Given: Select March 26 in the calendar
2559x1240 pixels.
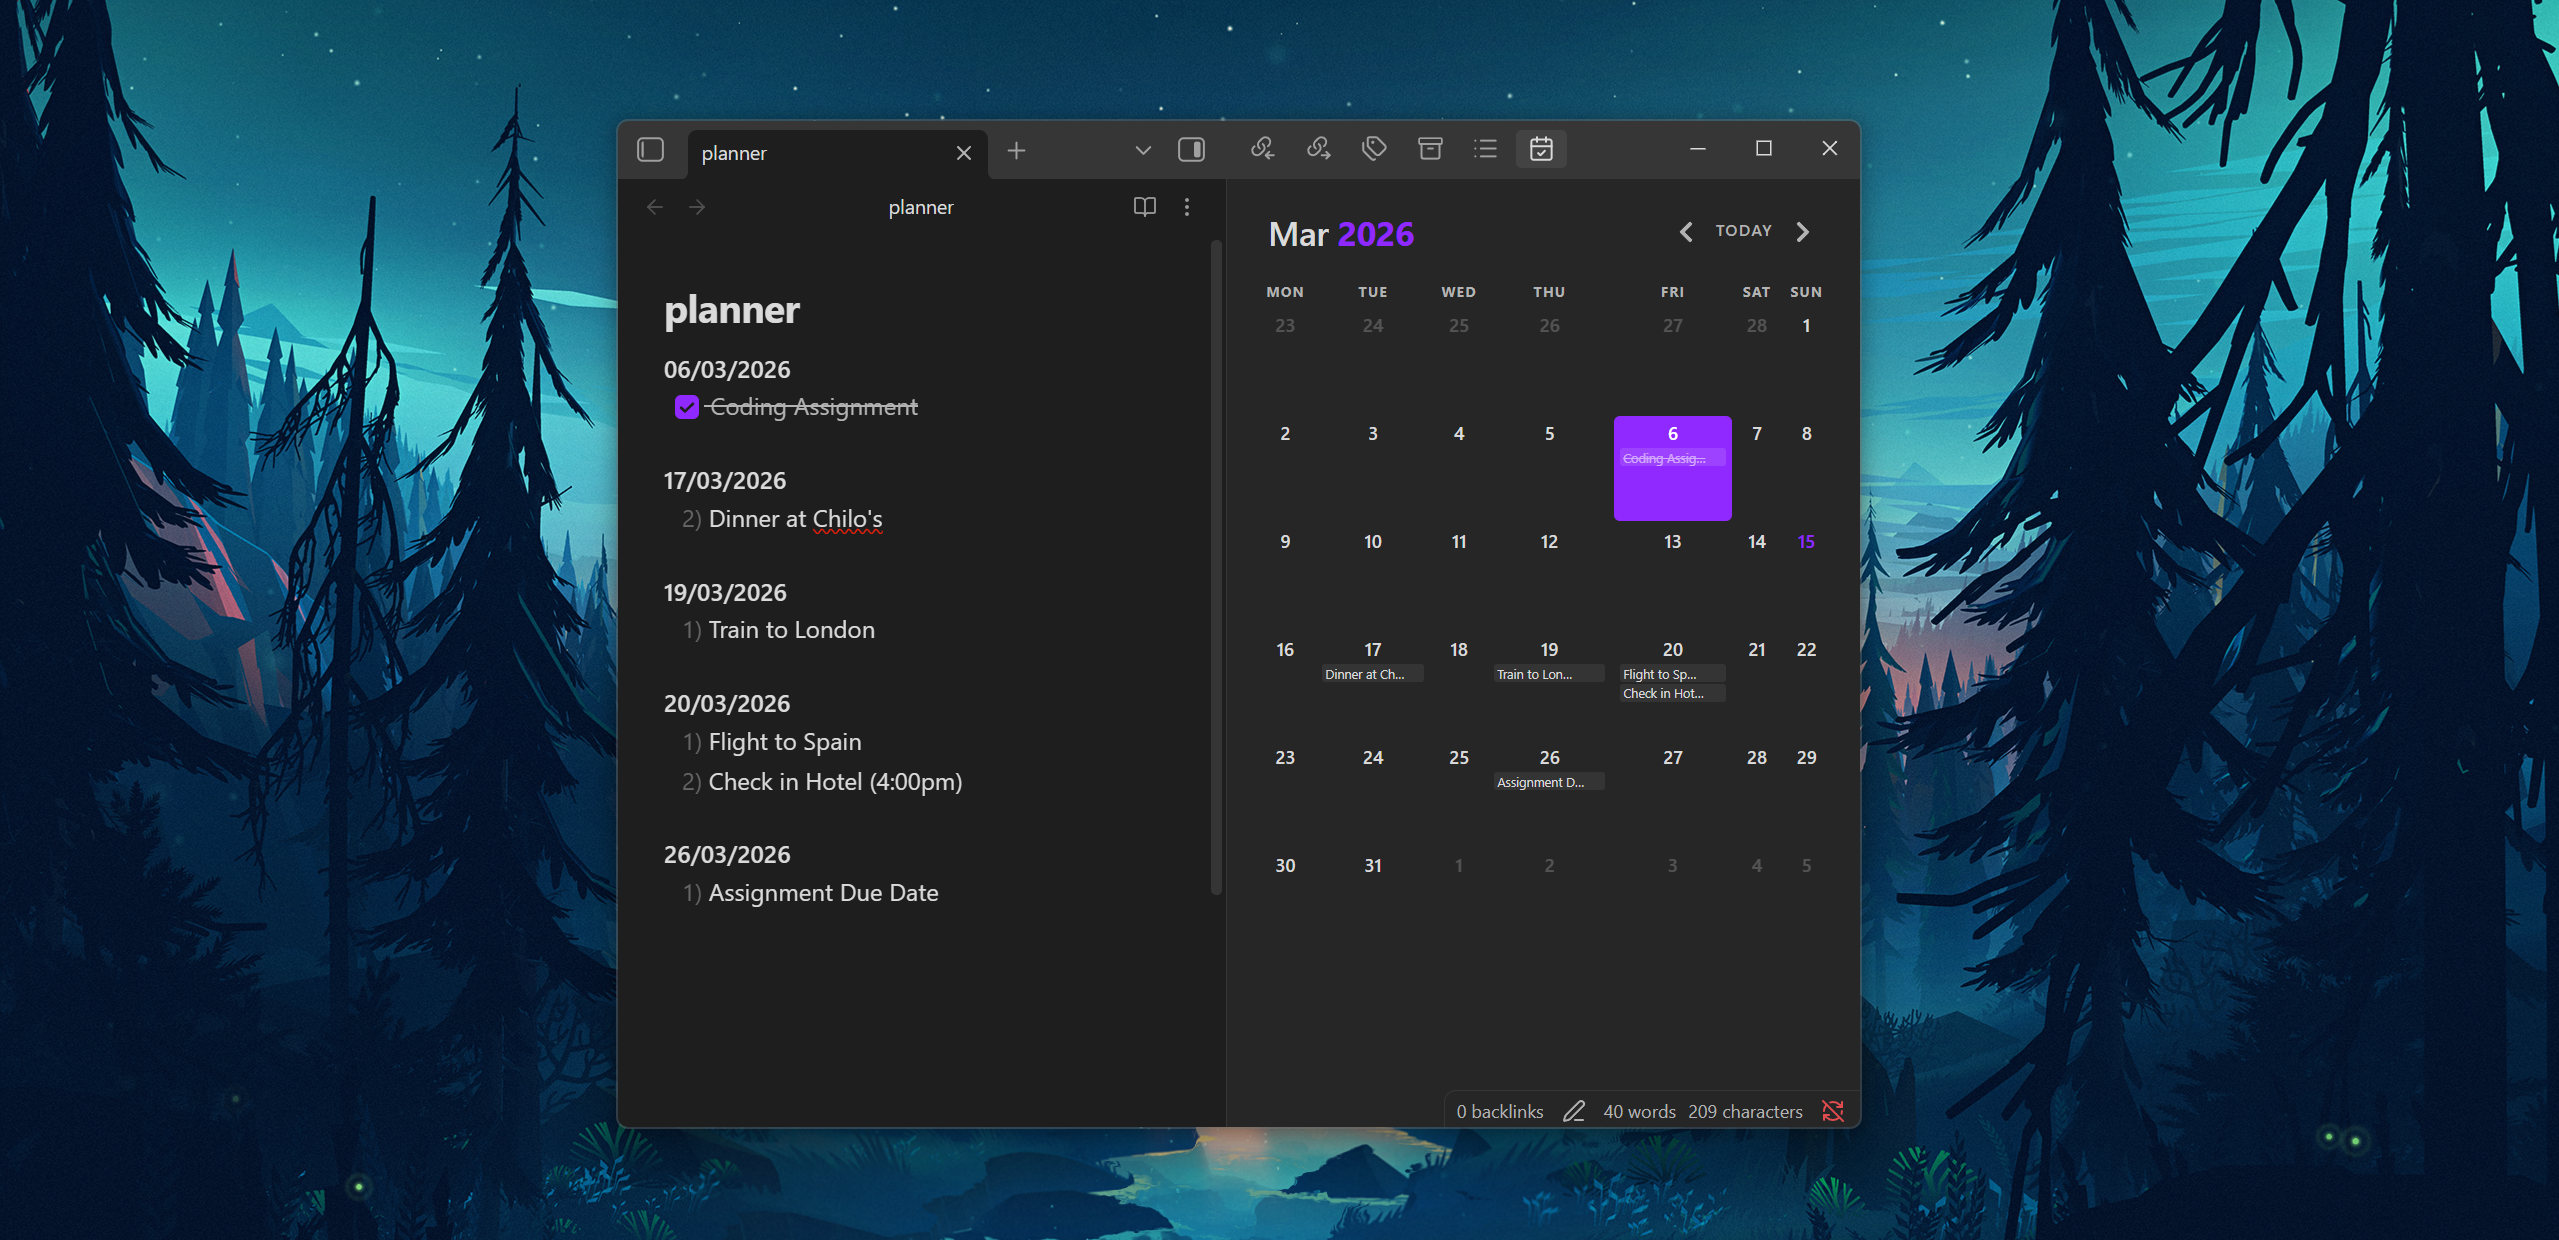Looking at the screenshot, I should (x=1549, y=758).
